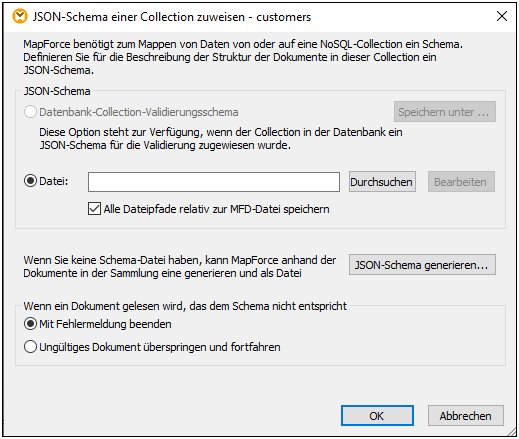The width and height of the screenshot is (519, 439).
Task: Click heading 'Wenn ein Dokument gelesen wird'
Action: pyautogui.click(x=105, y=306)
